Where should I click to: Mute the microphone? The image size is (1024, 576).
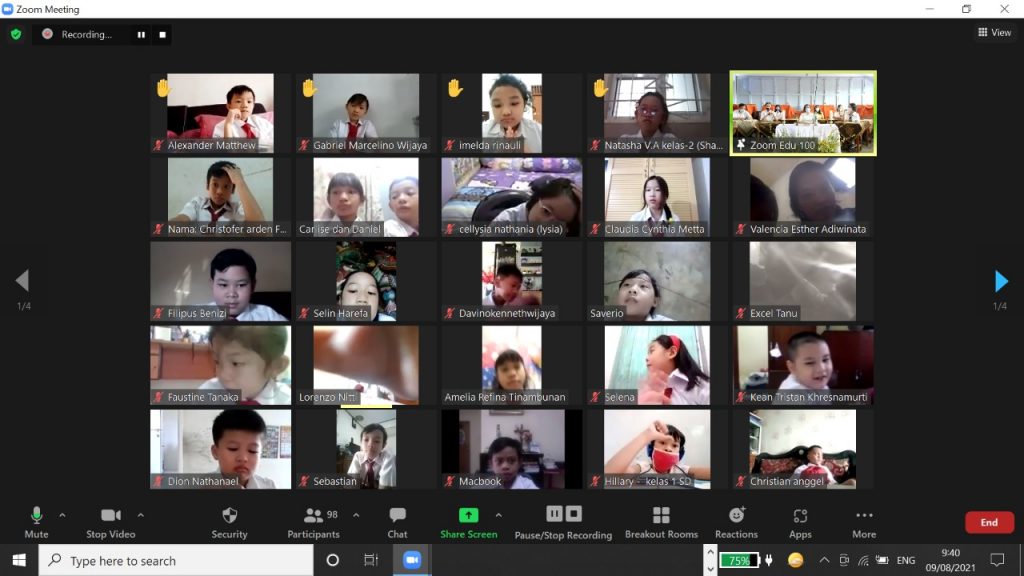point(36,521)
